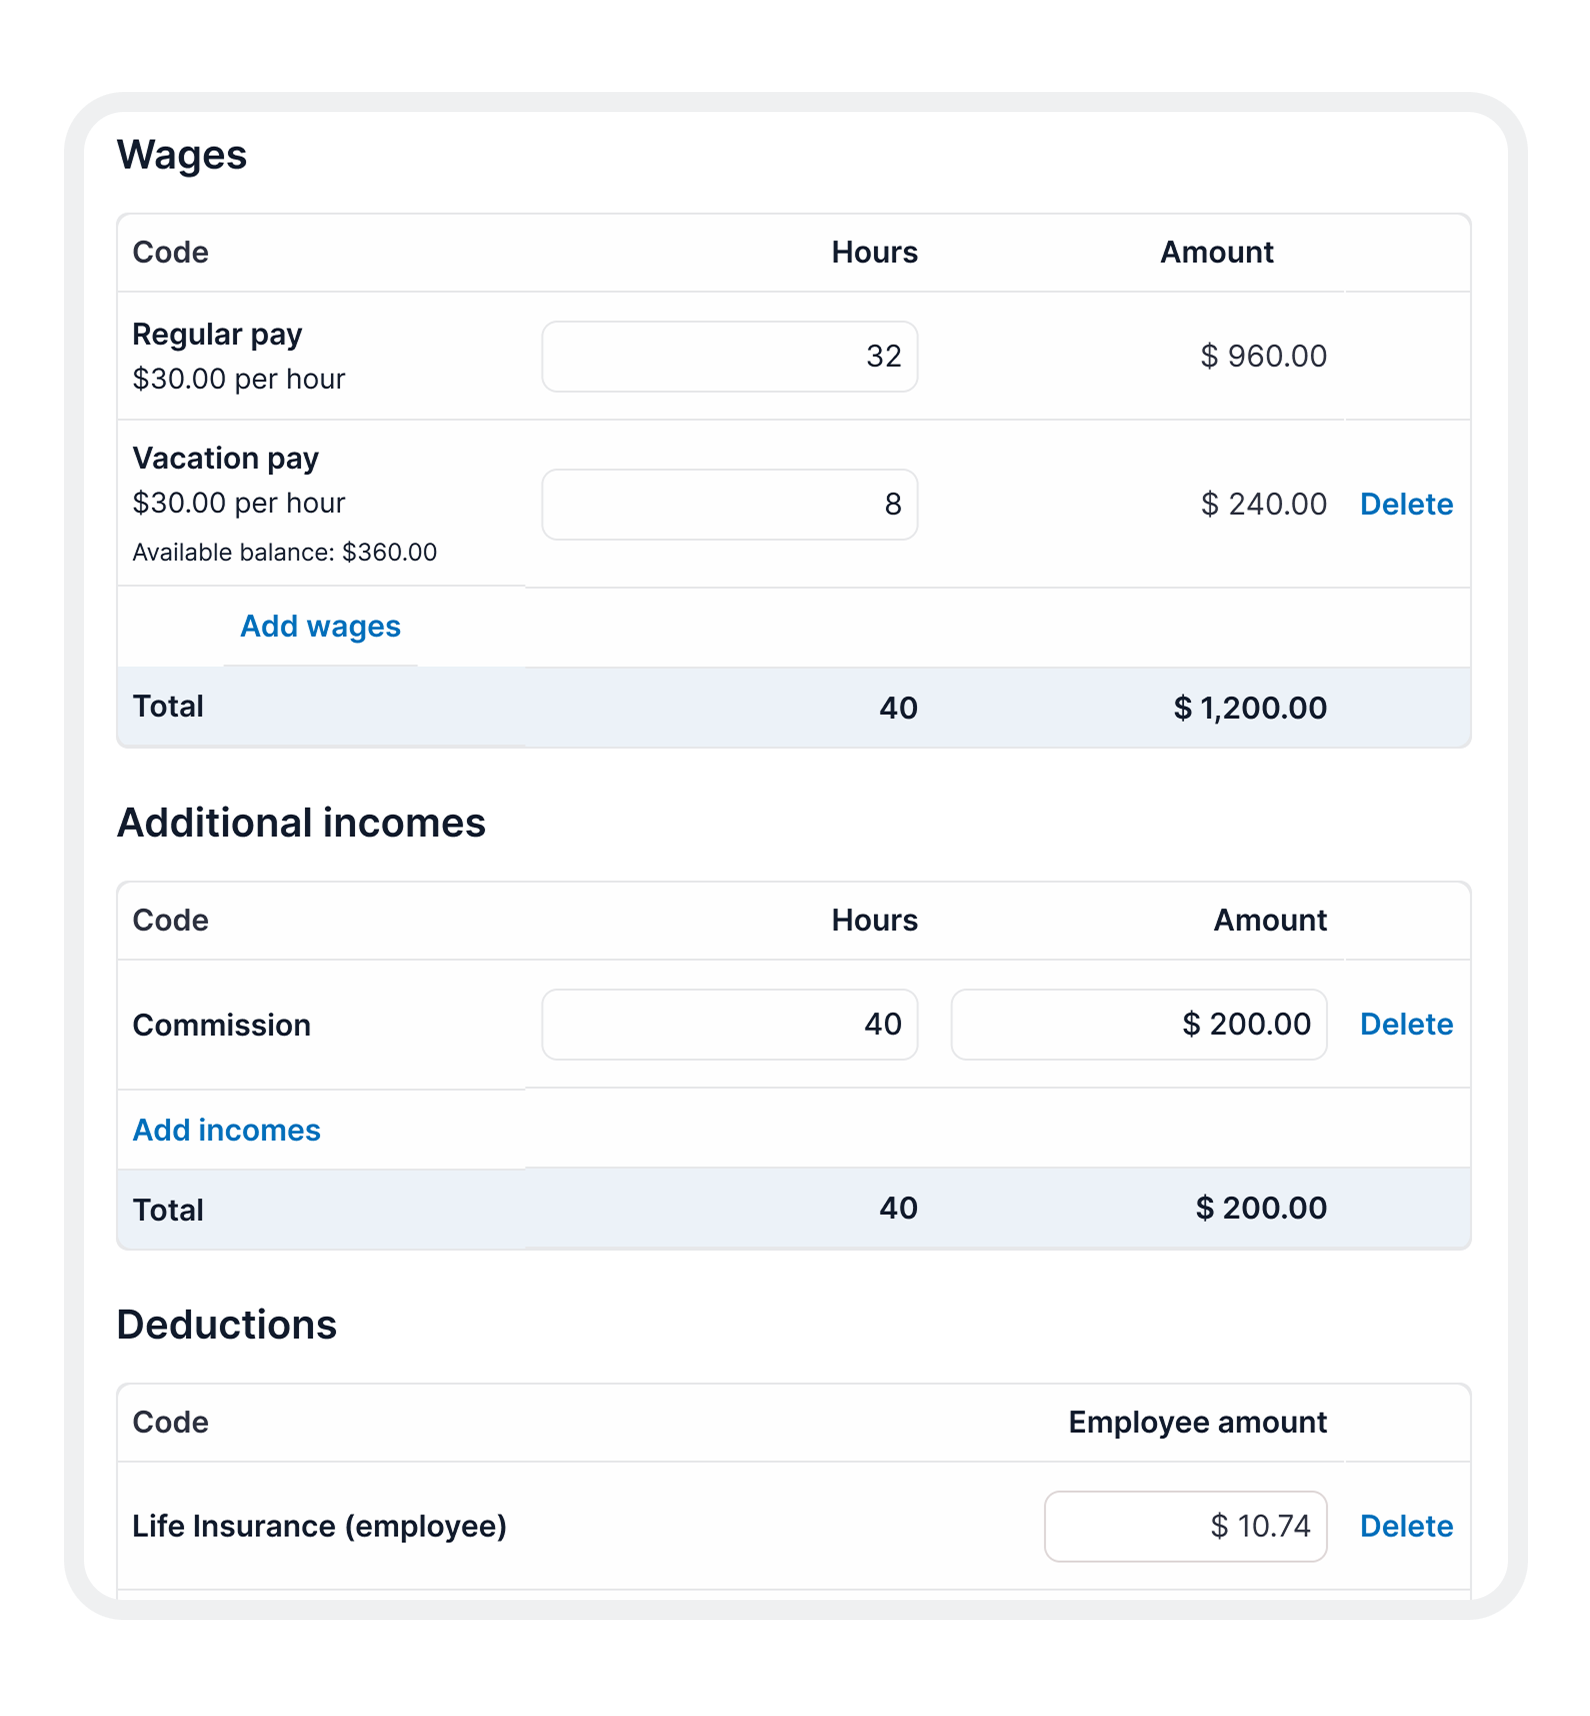
Task: Delete the Commission income row
Action: tap(1406, 1024)
